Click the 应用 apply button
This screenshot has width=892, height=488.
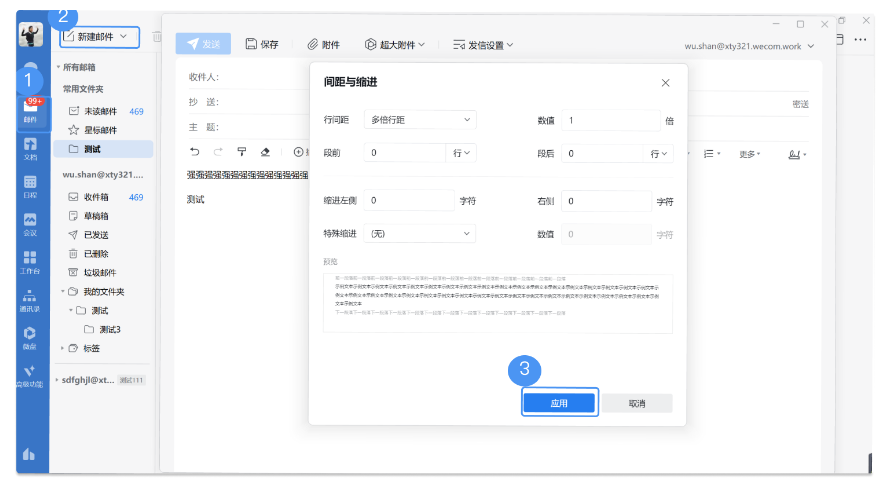coord(559,403)
